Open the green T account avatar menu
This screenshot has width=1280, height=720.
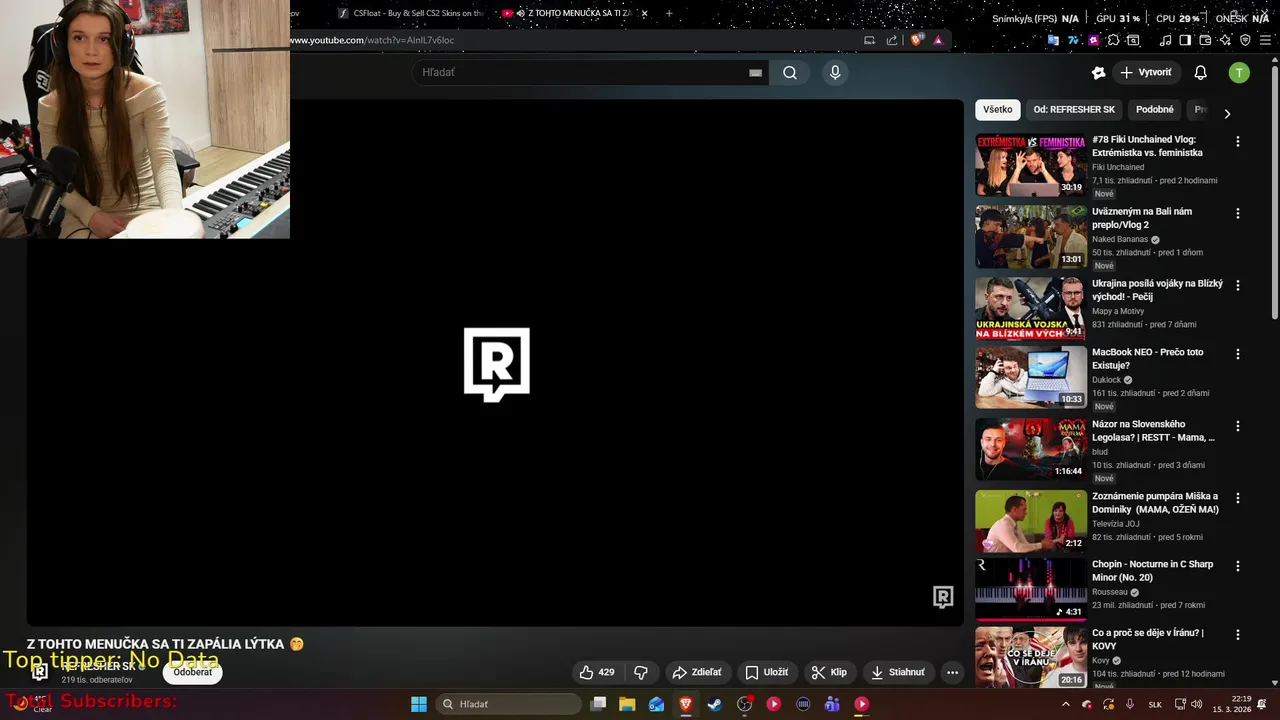1239,72
